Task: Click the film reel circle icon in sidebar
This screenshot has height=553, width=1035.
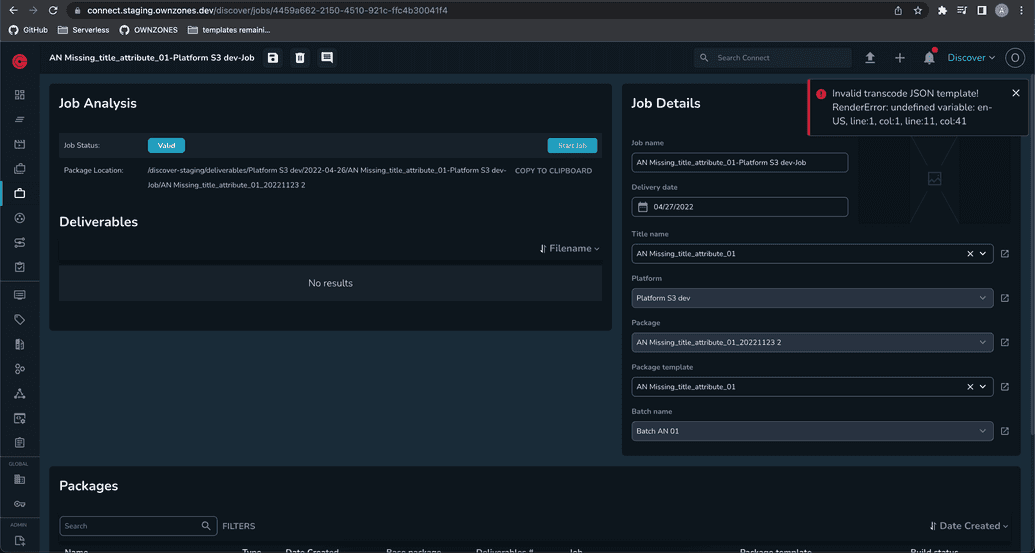Action: pyautogui.click(x=20, y=218)
